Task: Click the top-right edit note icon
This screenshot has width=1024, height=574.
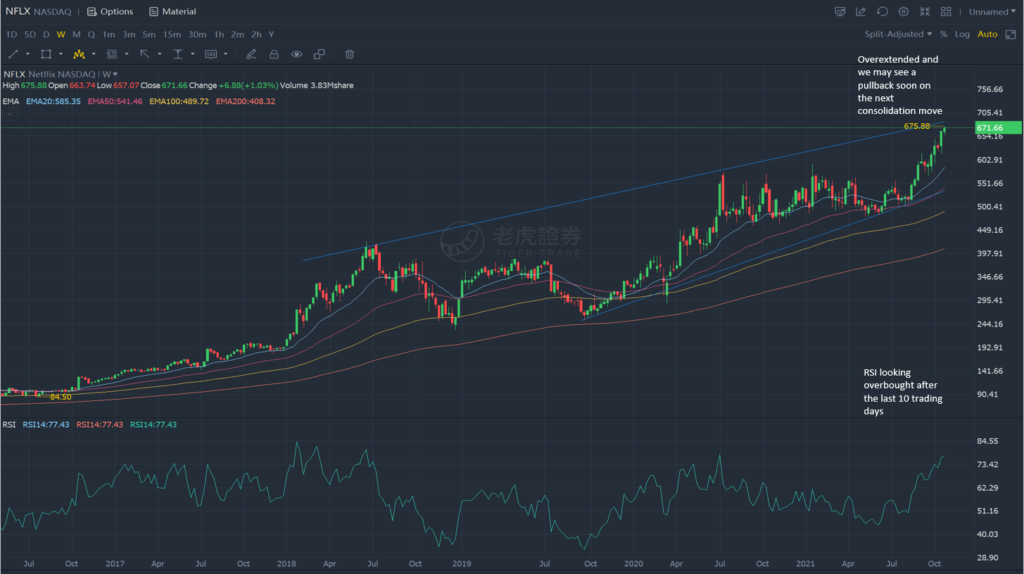Action: (x=861, y=12)
